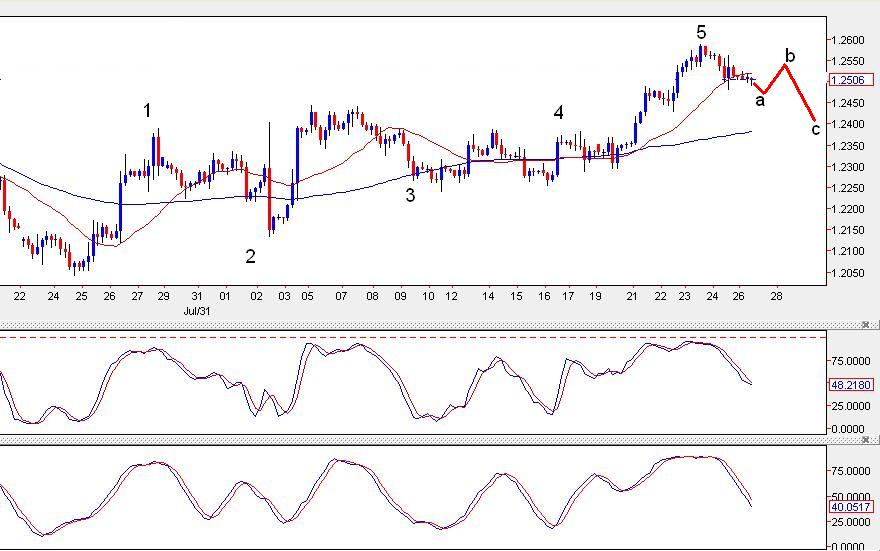
Task: Click date label 03 on time axis
Action: pos(285,296)
